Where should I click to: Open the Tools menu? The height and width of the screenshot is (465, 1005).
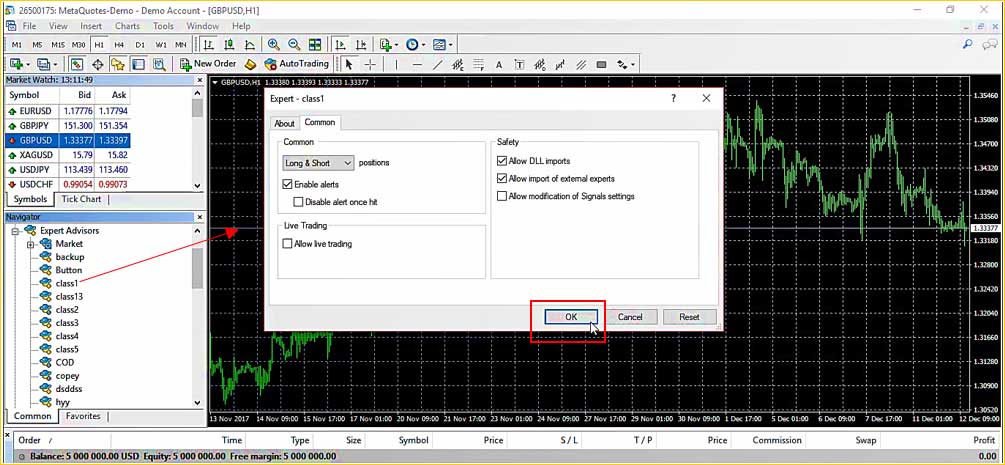tap(163, 26)
